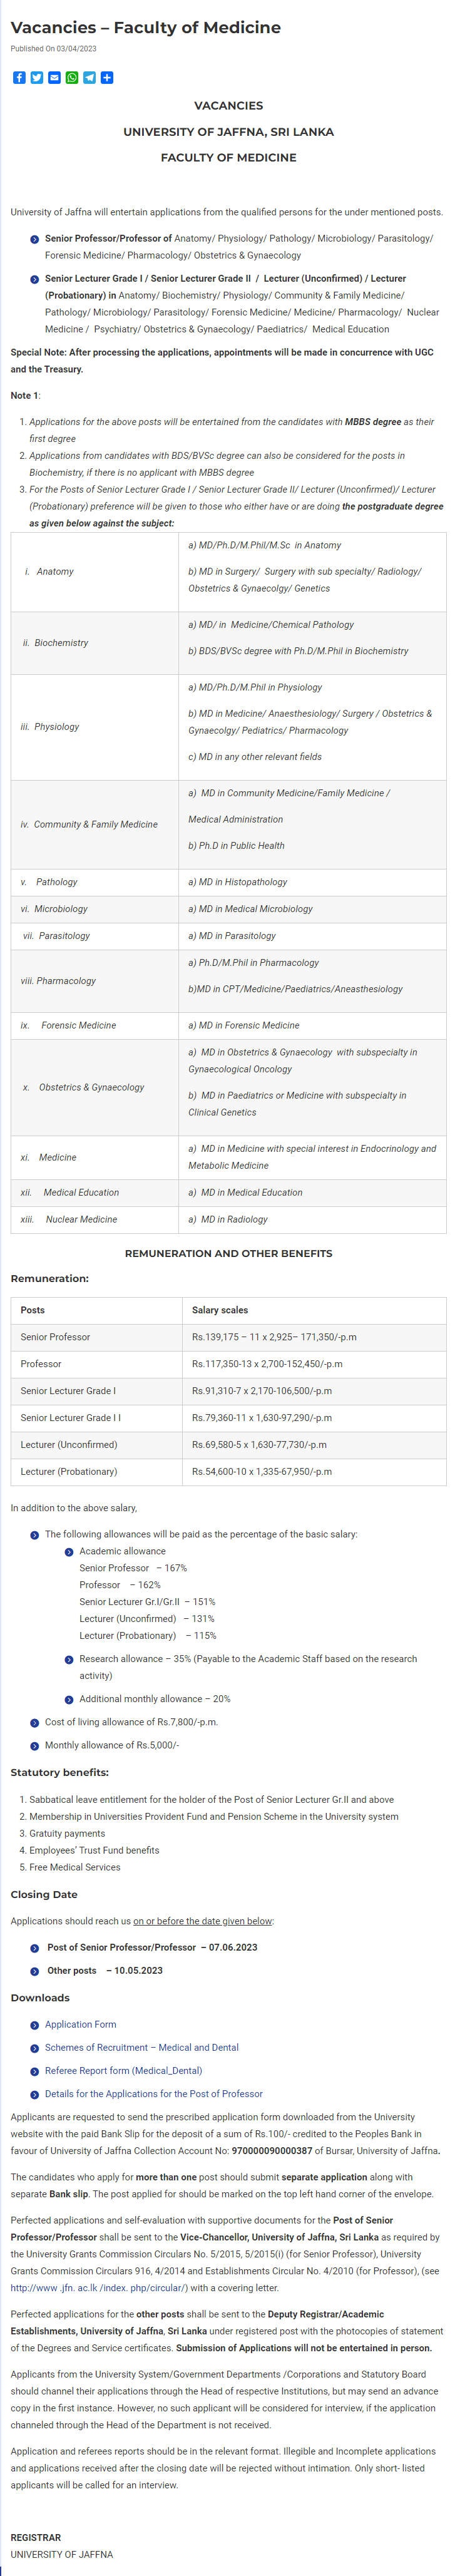Open the blue plus more-sharing icon
The height and width of the screenshot is (2576, 465).
107,78
